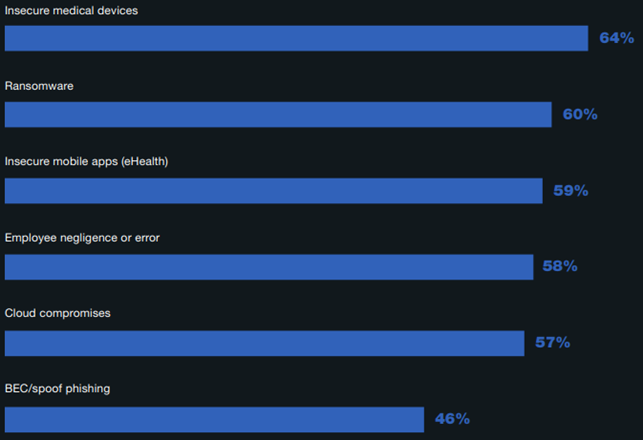Select the 46% percentage value
The width and height of the screenshot is (643, 440).
[452, 419]
